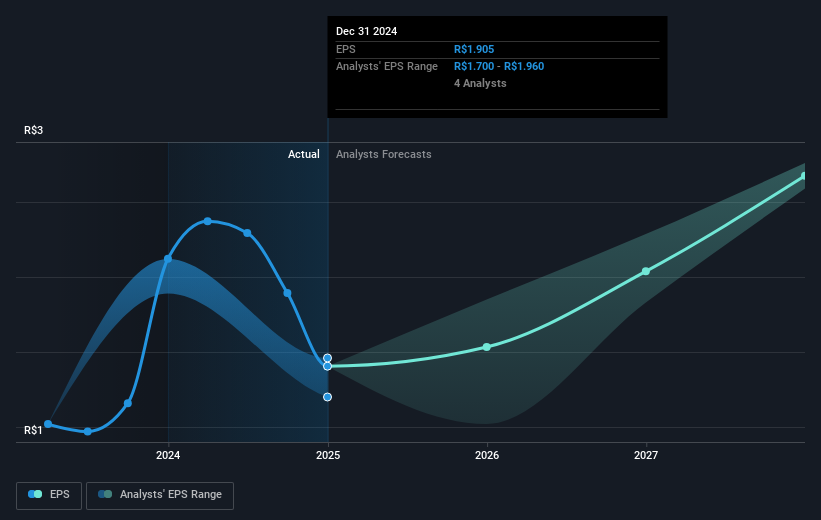The height and width of the screenshot is (520, 821).
Task: Click the R$1.905 EPS value
Action: 474,49
